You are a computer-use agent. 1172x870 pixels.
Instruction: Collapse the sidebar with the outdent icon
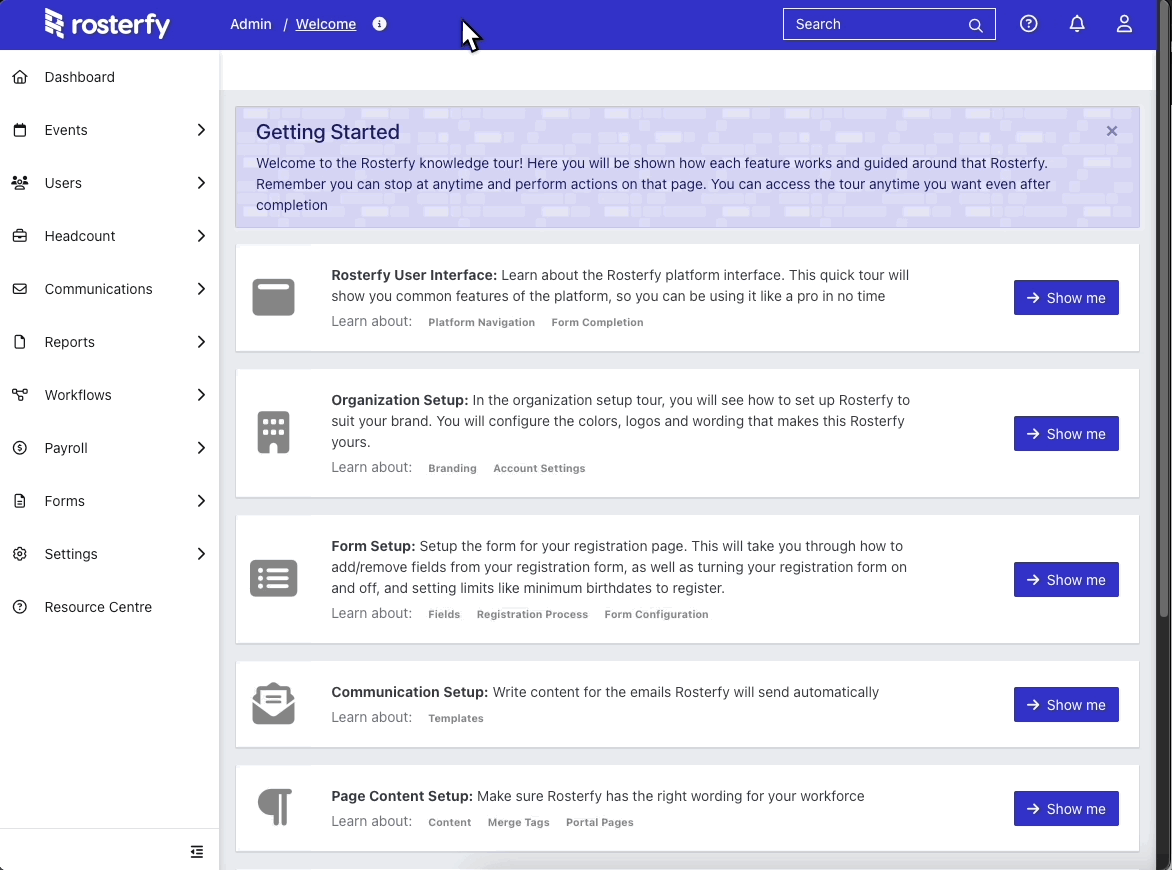(197, 851)
